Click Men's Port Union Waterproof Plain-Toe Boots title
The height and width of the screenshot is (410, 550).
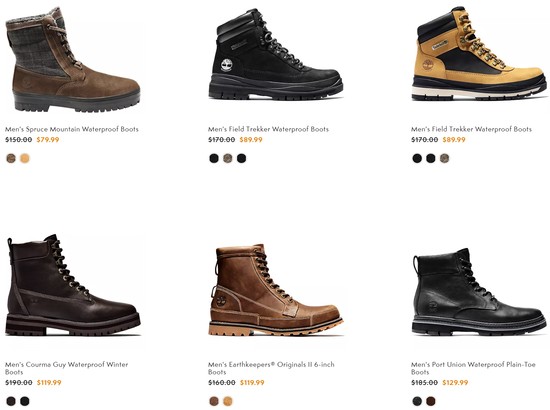coord(473,368)
